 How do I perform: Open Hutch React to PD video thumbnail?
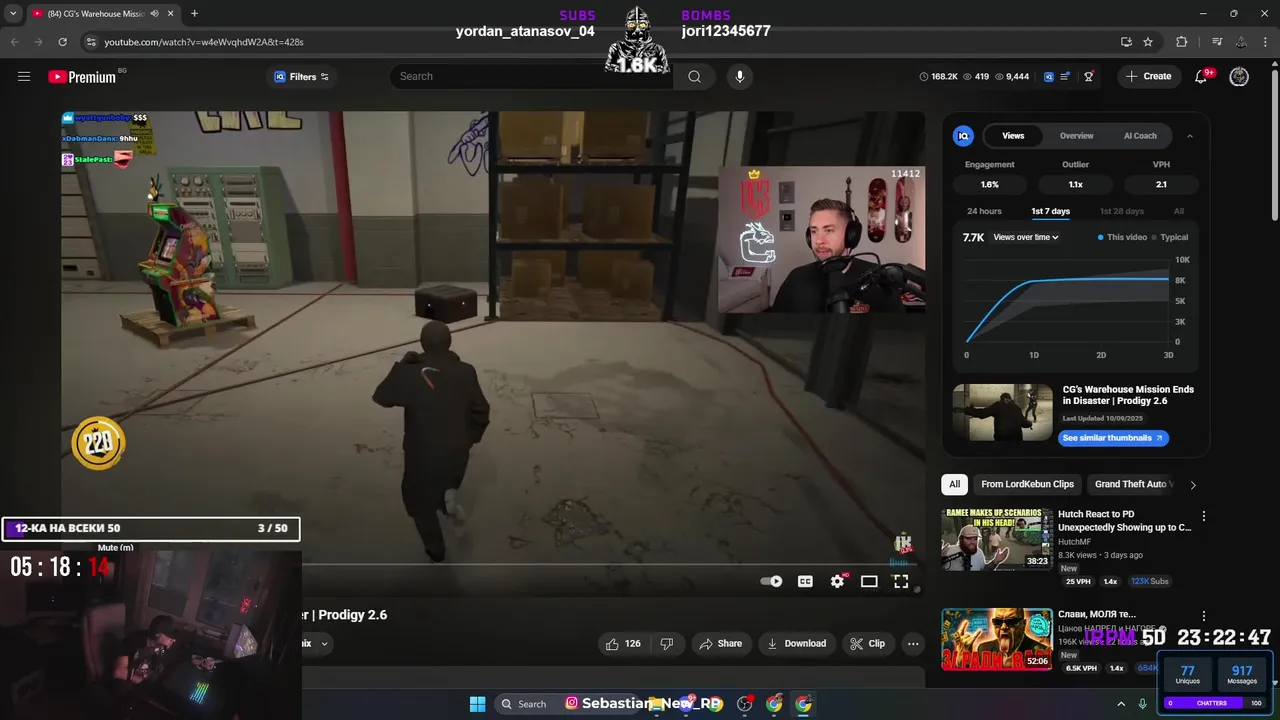pos(996,538)
